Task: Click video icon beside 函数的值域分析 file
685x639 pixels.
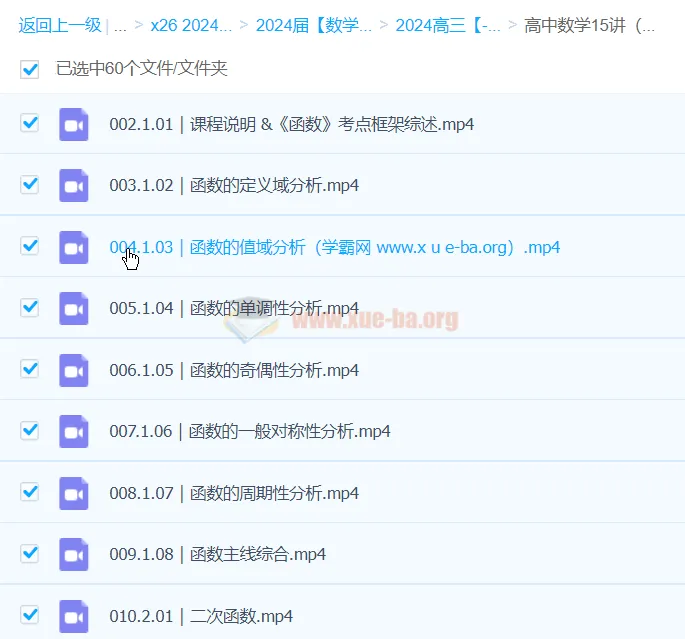Action: (74, 247)
